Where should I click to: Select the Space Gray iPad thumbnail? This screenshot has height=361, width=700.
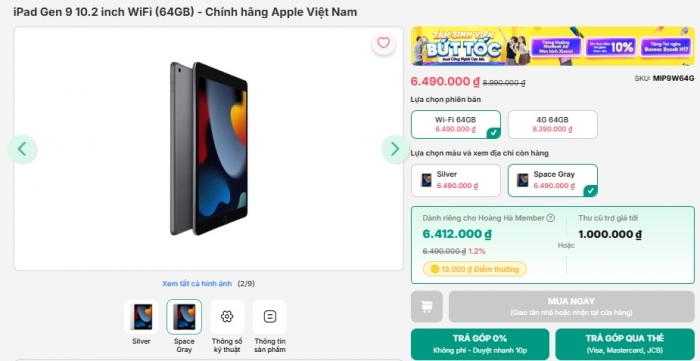tap(184, 317)
